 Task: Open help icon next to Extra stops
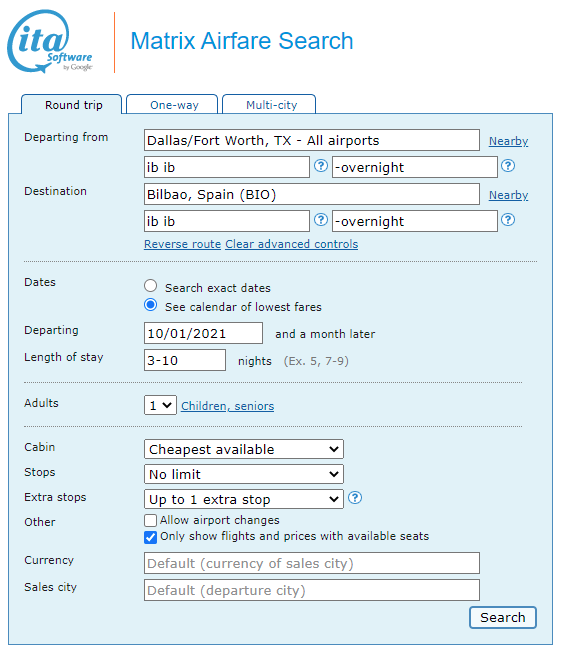(355, 498)
